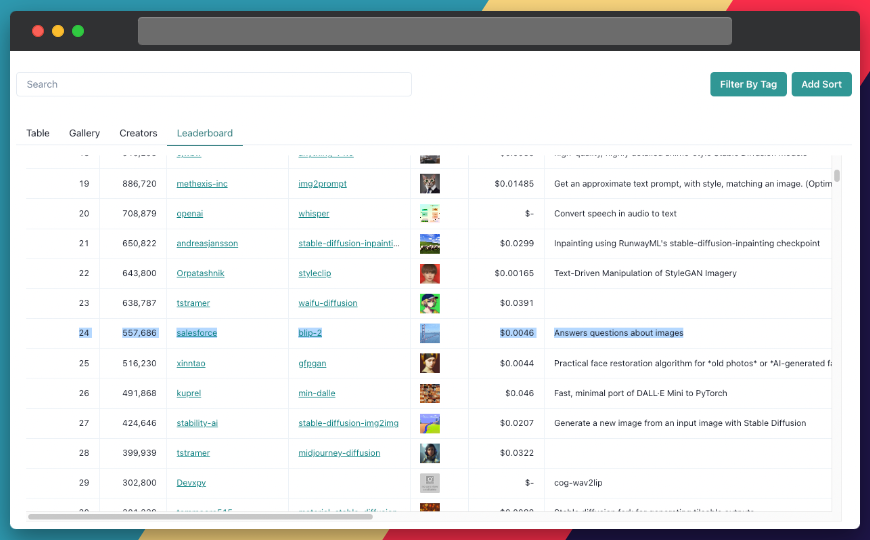Visit the salesforce creator link
This screenshot has width=870, height=540.
[196, 333]
